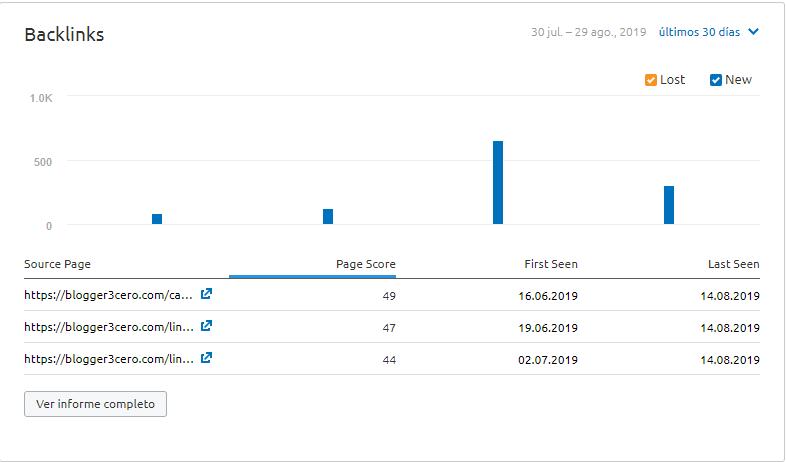The height and width of the screenshot is (462, 786).
Task: Open external link icon in Page Score 44 row
Action: tap(206, 358)
